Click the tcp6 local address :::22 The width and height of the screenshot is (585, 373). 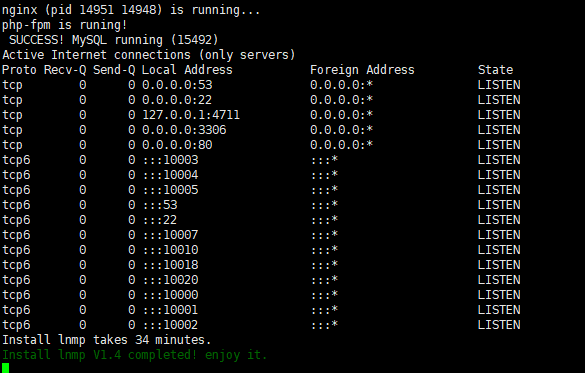click(160, 219)
